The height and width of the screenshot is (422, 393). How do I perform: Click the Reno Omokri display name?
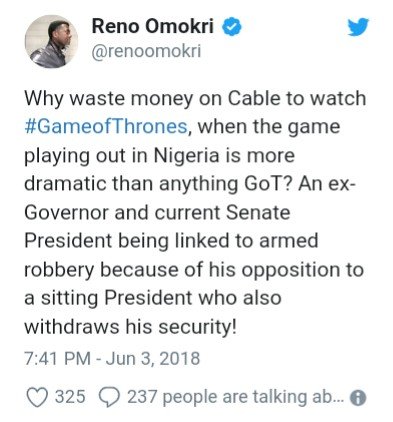point(153,26)
